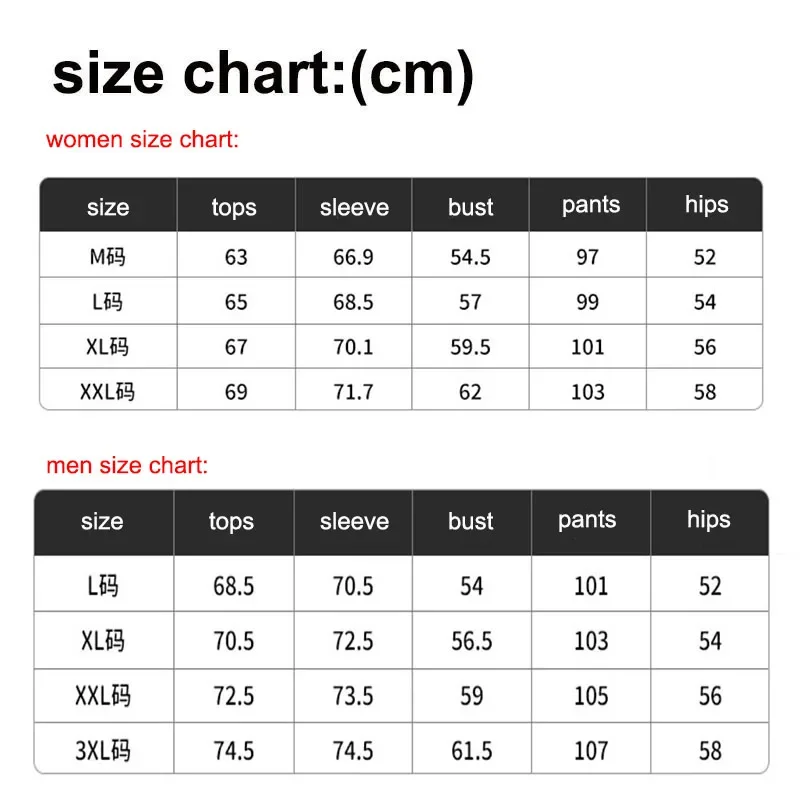This screenshot has width=800, height=800.
Task: Click the women's bust value 59.5
Action: (x=470, y=347)
